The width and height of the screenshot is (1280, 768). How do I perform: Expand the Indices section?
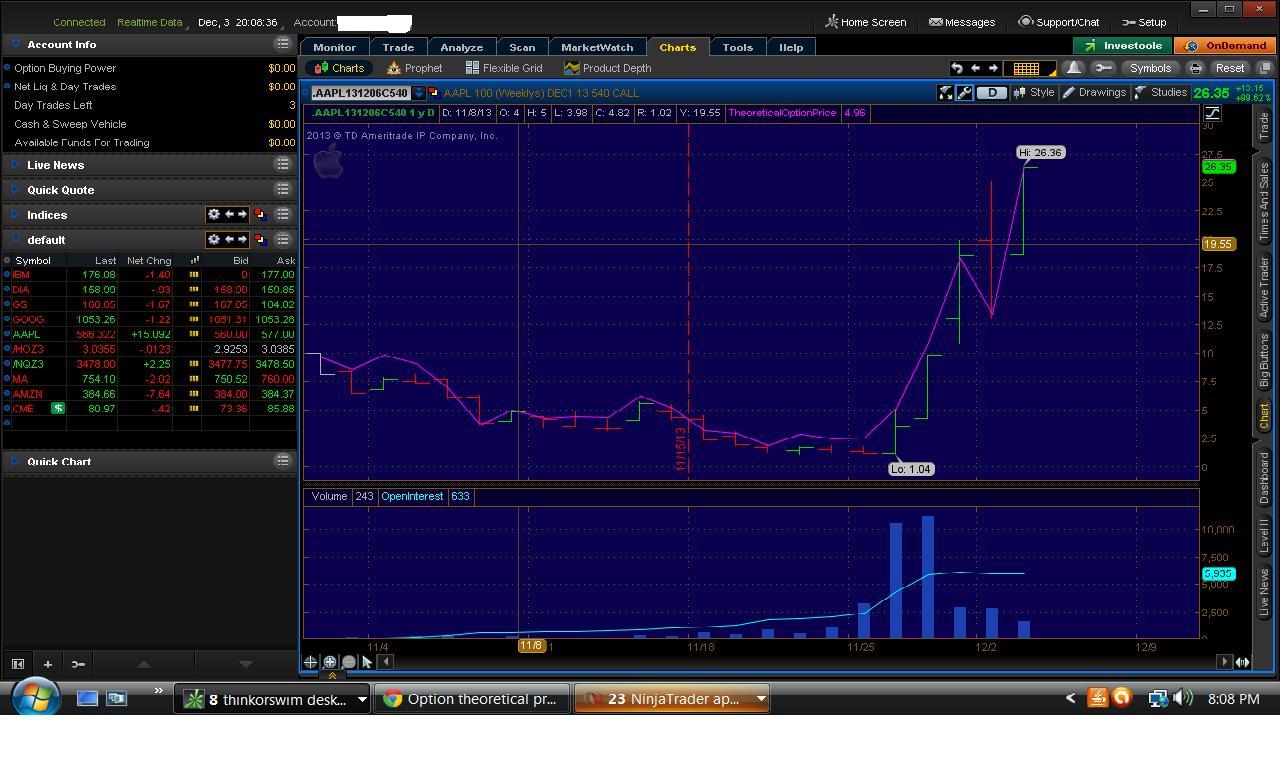[16, 214]
